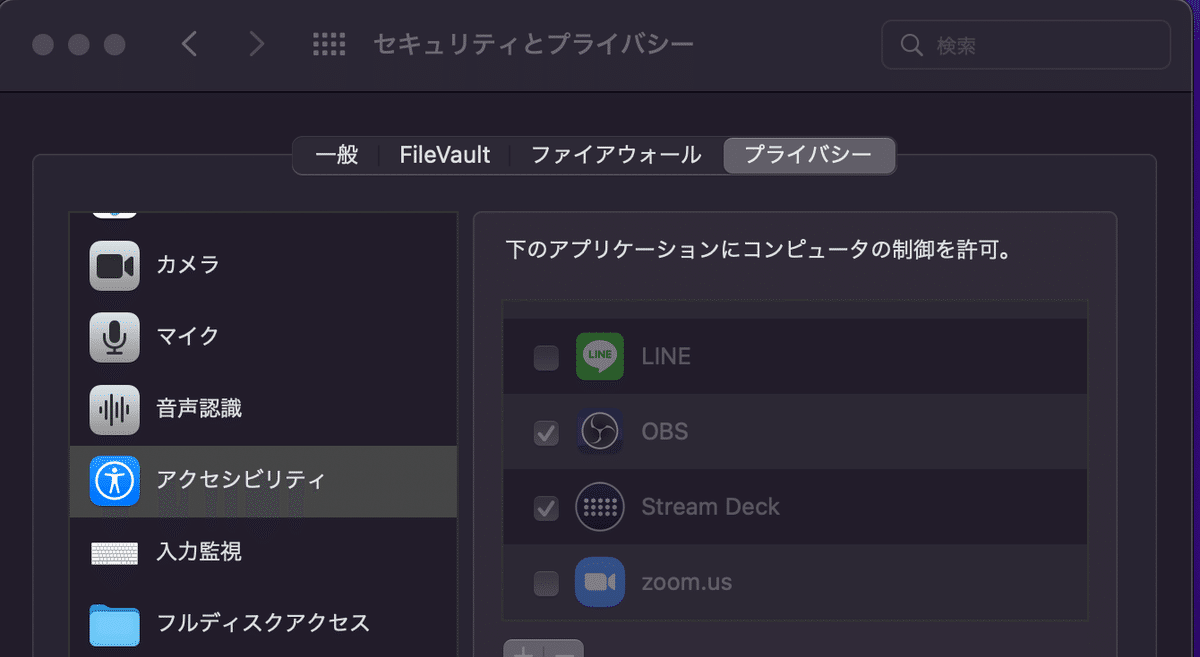Viewport: 1200px width, 657px height.
Task: Open the show-all grid icon in toolbar
Action: coord(329,44)
